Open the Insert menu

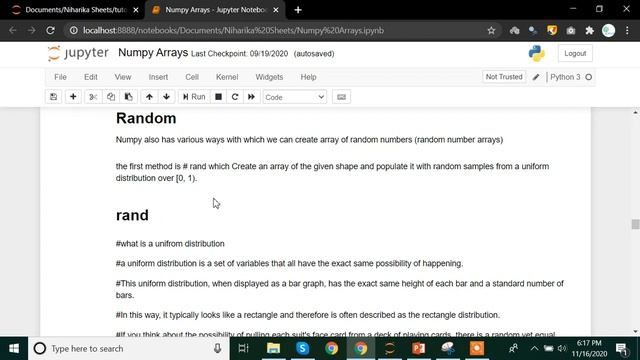158,77
